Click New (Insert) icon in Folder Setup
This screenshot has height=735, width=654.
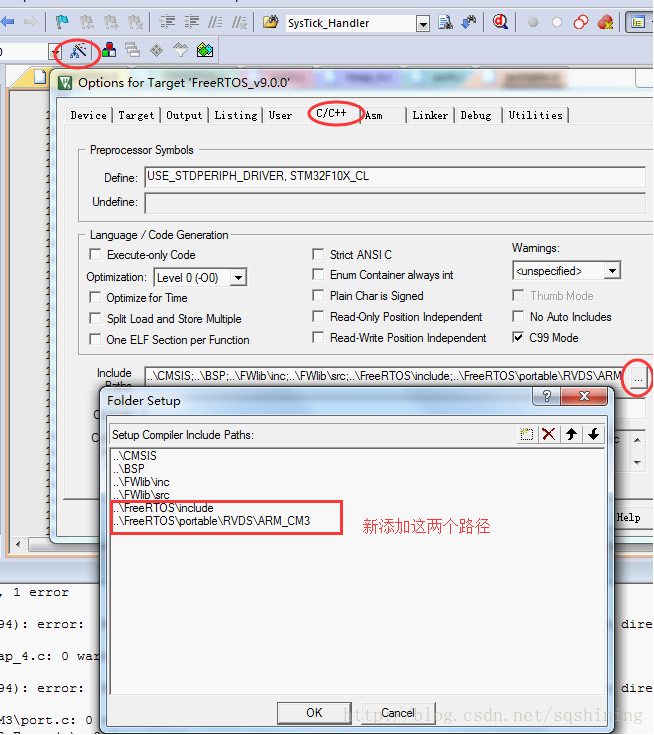point(526,435)
